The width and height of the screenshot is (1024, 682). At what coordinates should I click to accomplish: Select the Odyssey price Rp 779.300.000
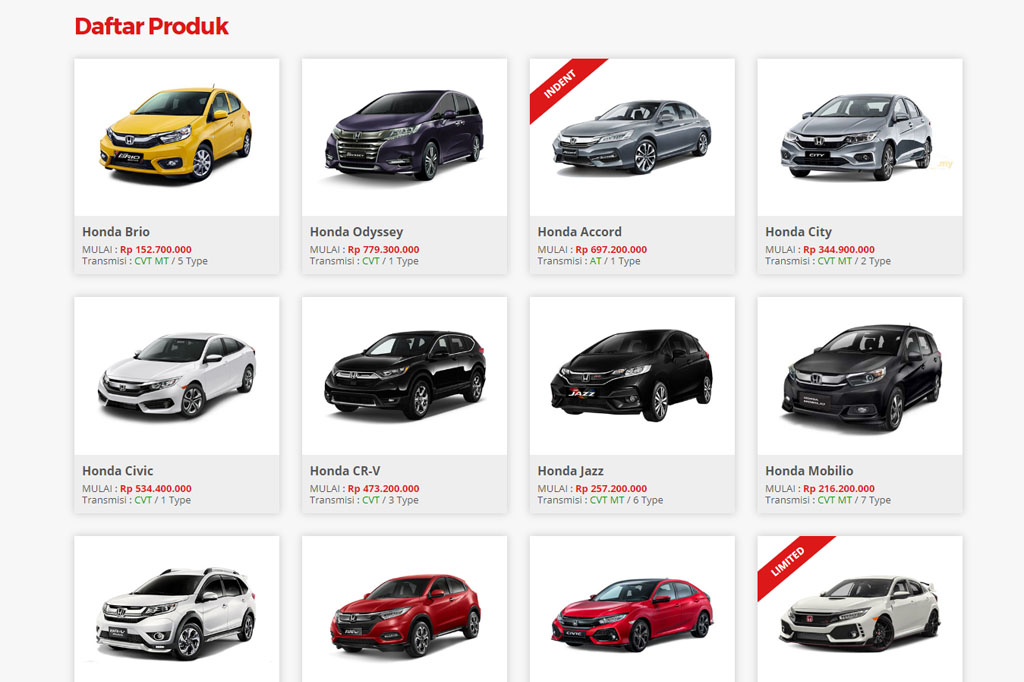click(383, 250)
